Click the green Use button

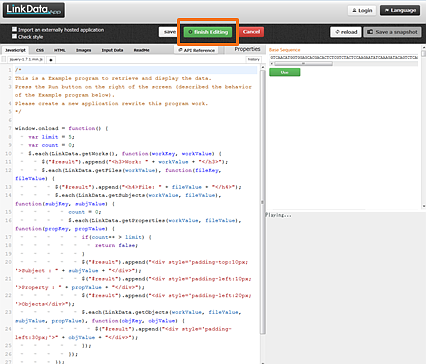[x=285, y=72]
